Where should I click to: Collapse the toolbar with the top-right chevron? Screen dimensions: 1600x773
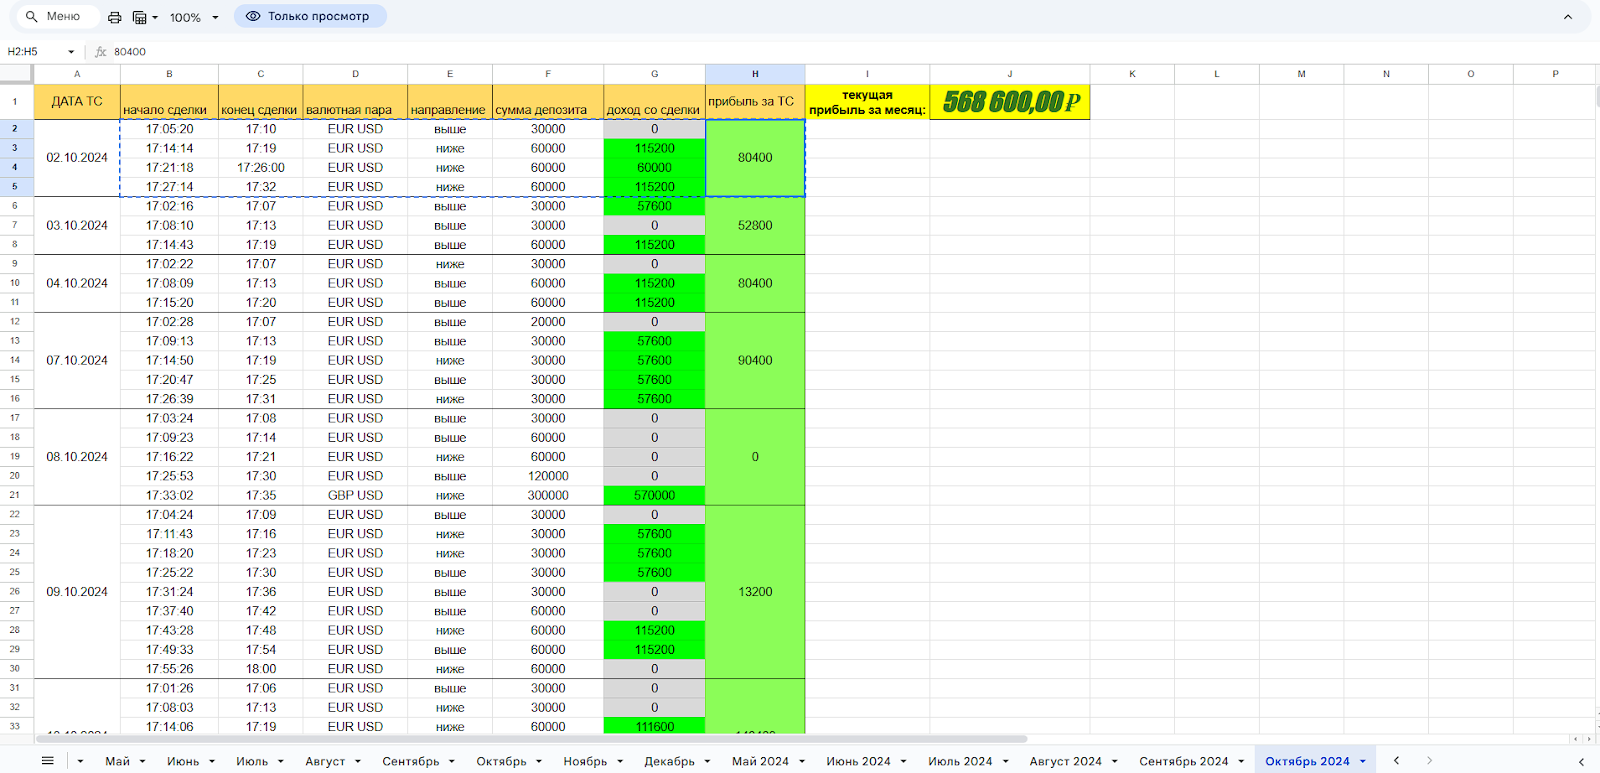(1568, 17)
